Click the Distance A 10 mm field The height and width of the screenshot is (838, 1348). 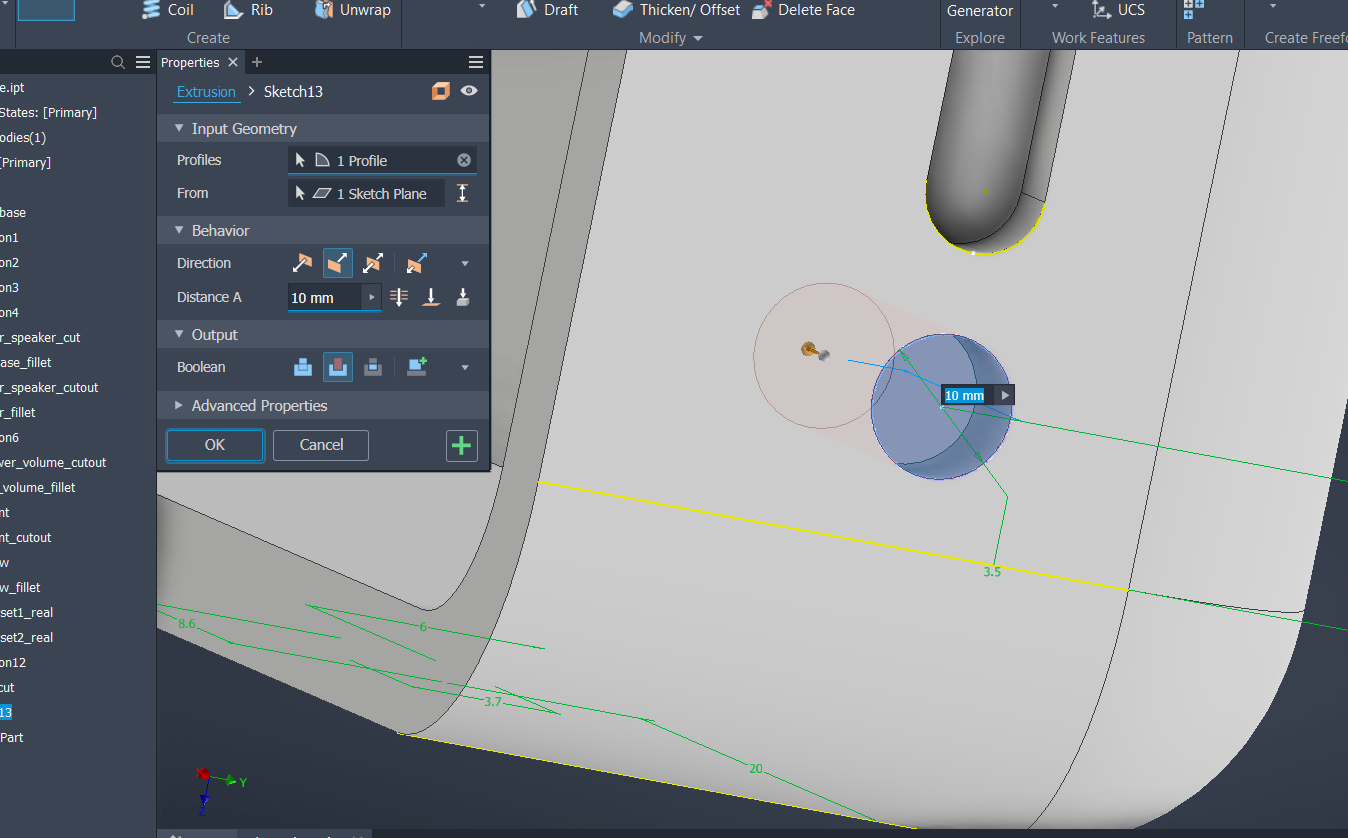[325, 297]
